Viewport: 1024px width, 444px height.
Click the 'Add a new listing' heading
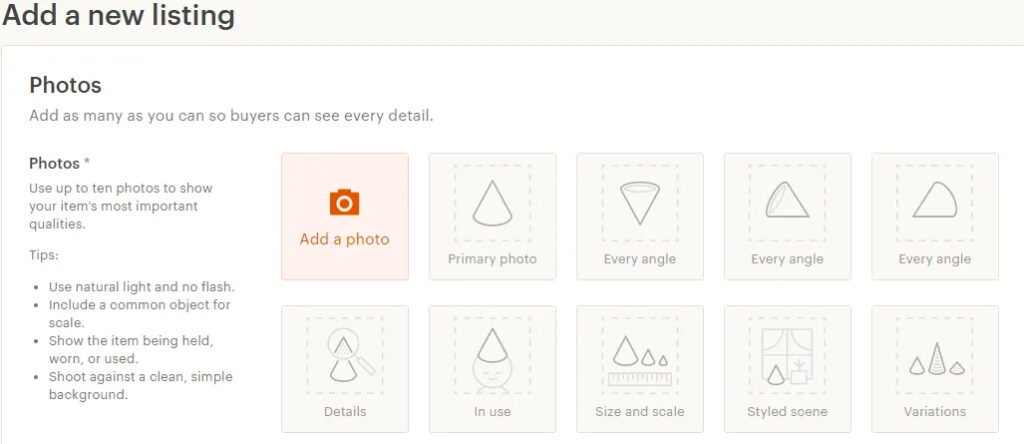(119, 14)
